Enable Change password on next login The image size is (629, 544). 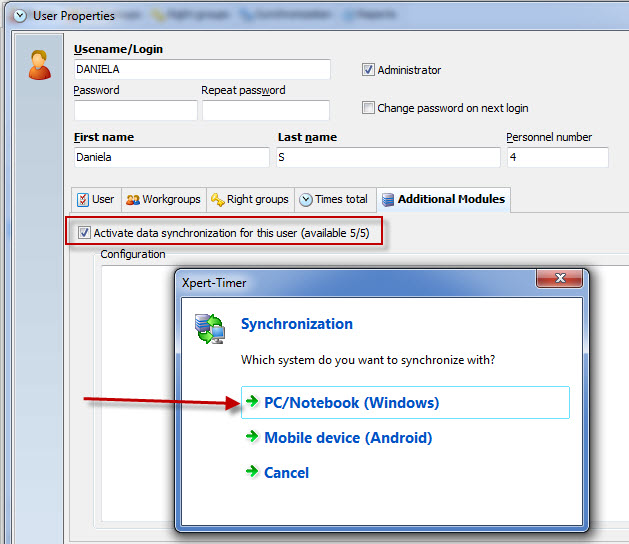coord(368,108)
